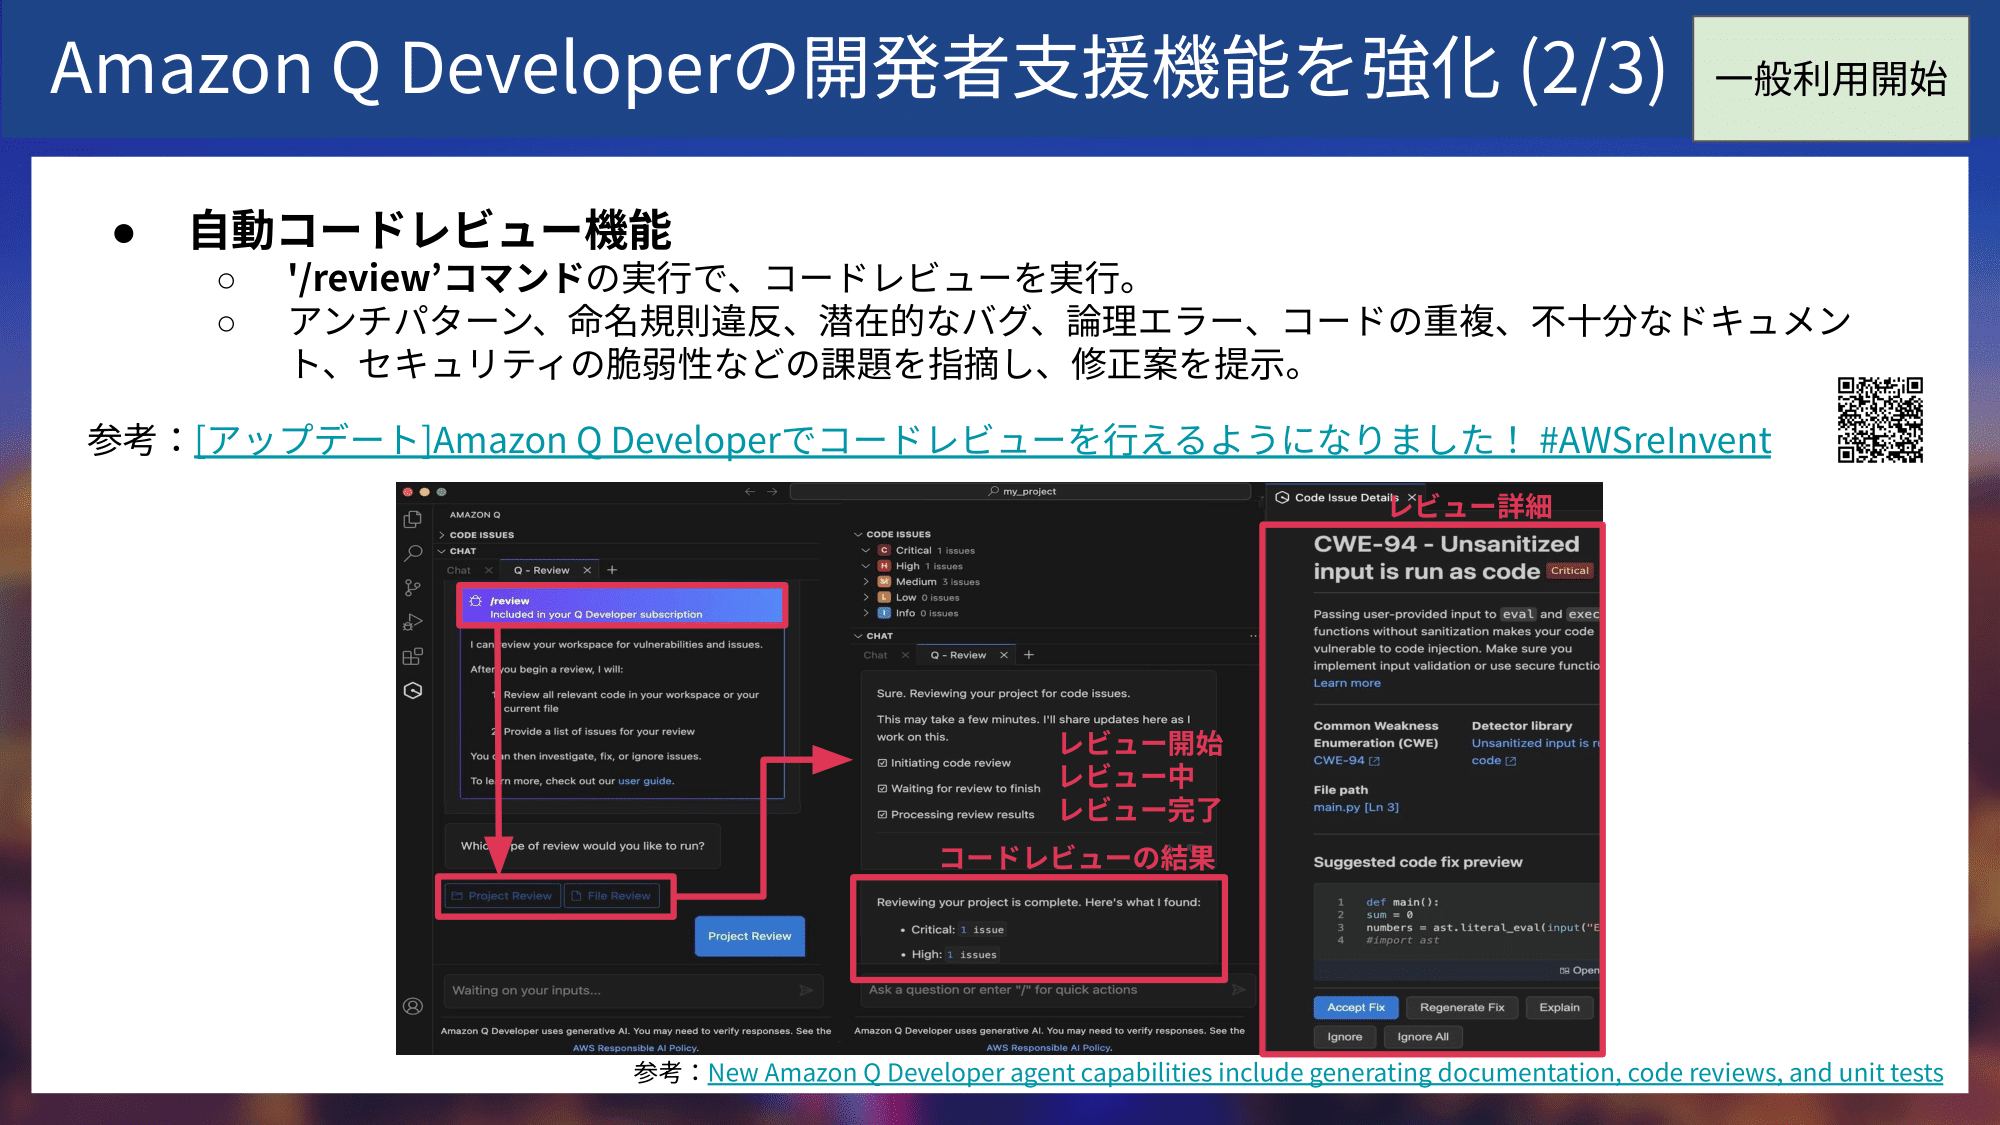The image size is (2000, 1125).
Task: Collapse the Critical issues tree row
Action: click(866, 550)
